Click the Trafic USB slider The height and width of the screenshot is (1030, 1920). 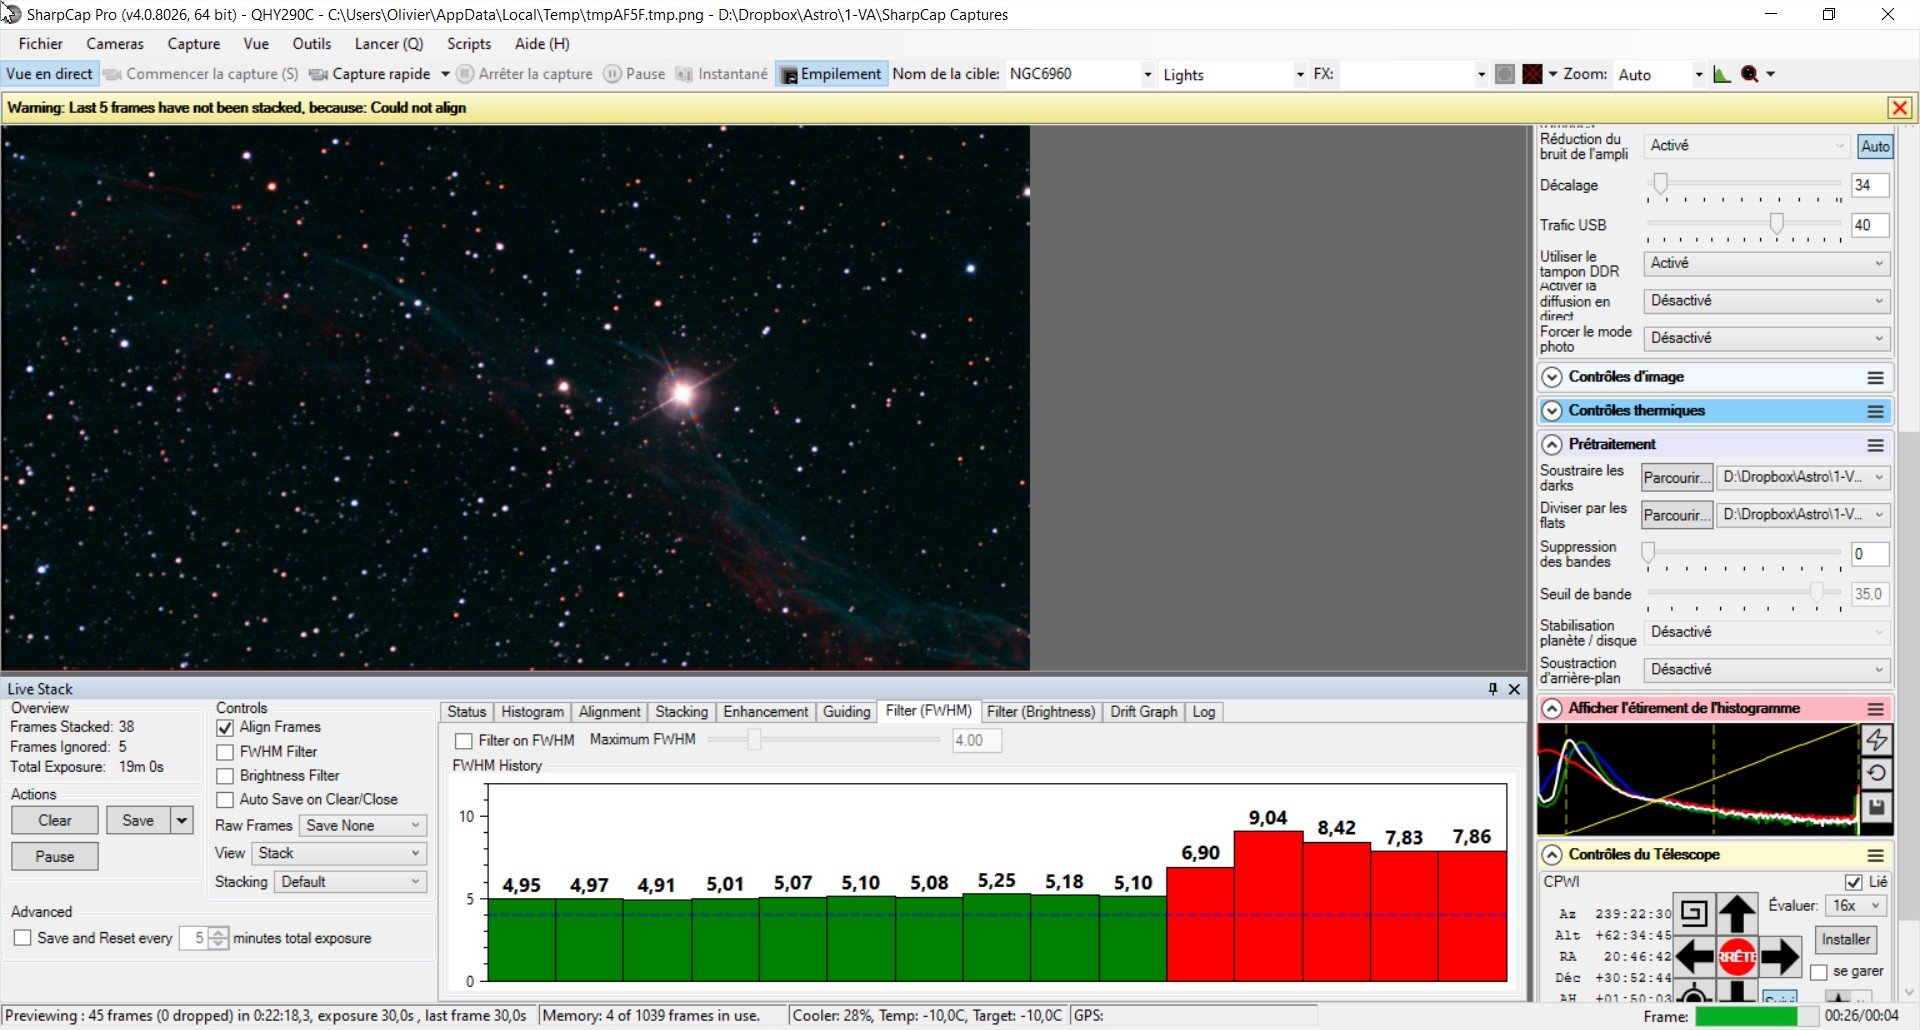click(1744, 224)
